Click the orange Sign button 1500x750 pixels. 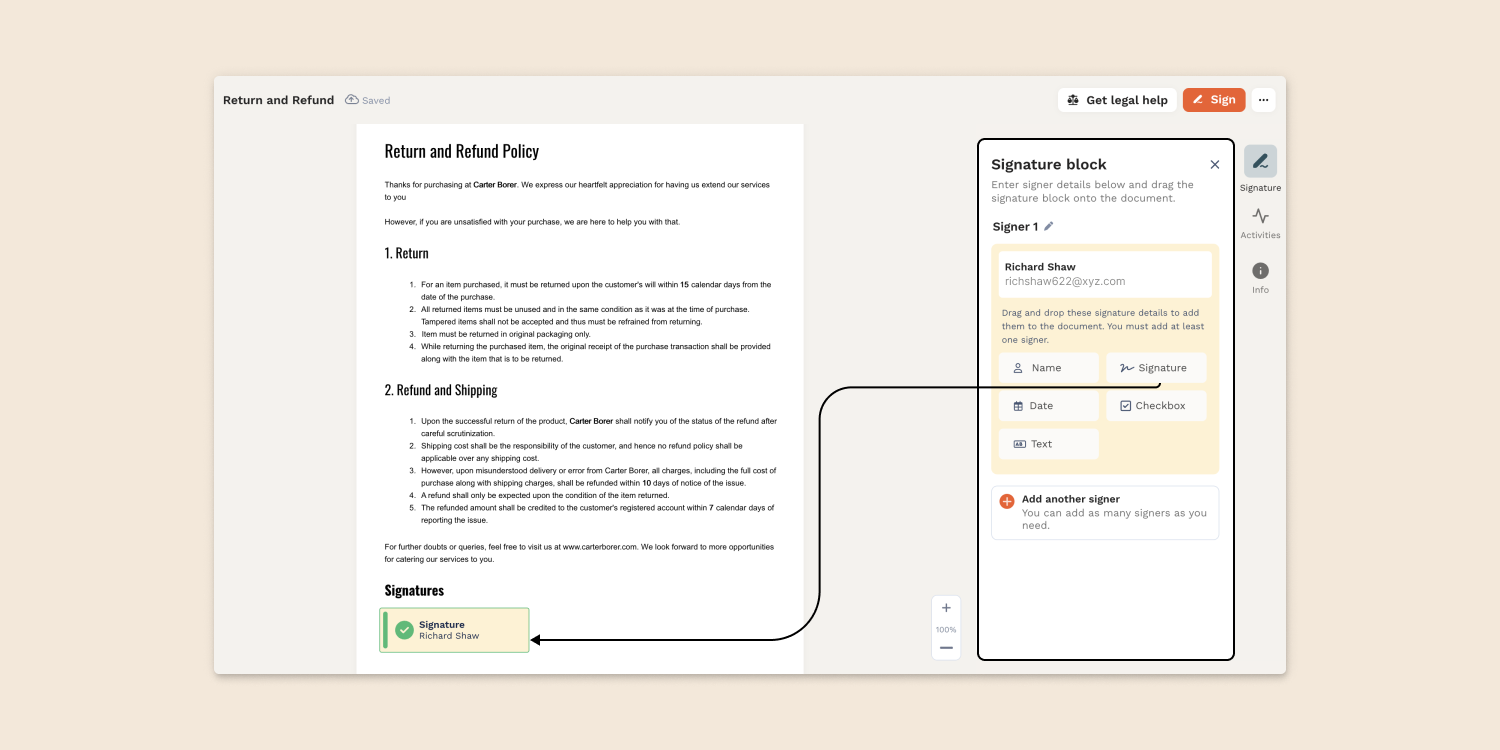tap(1214, 100)
